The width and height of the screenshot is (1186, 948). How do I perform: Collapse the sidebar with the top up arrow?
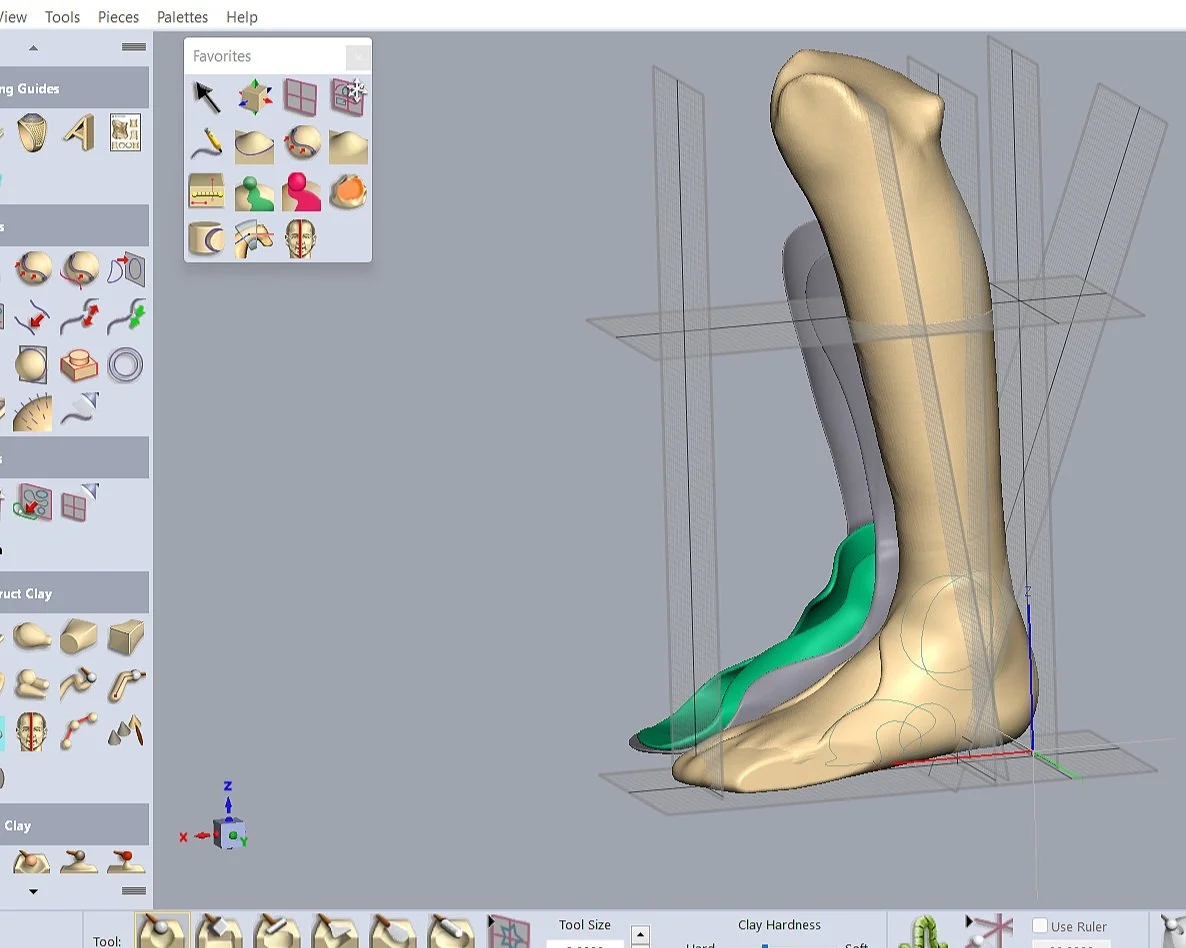click(31, 46)
